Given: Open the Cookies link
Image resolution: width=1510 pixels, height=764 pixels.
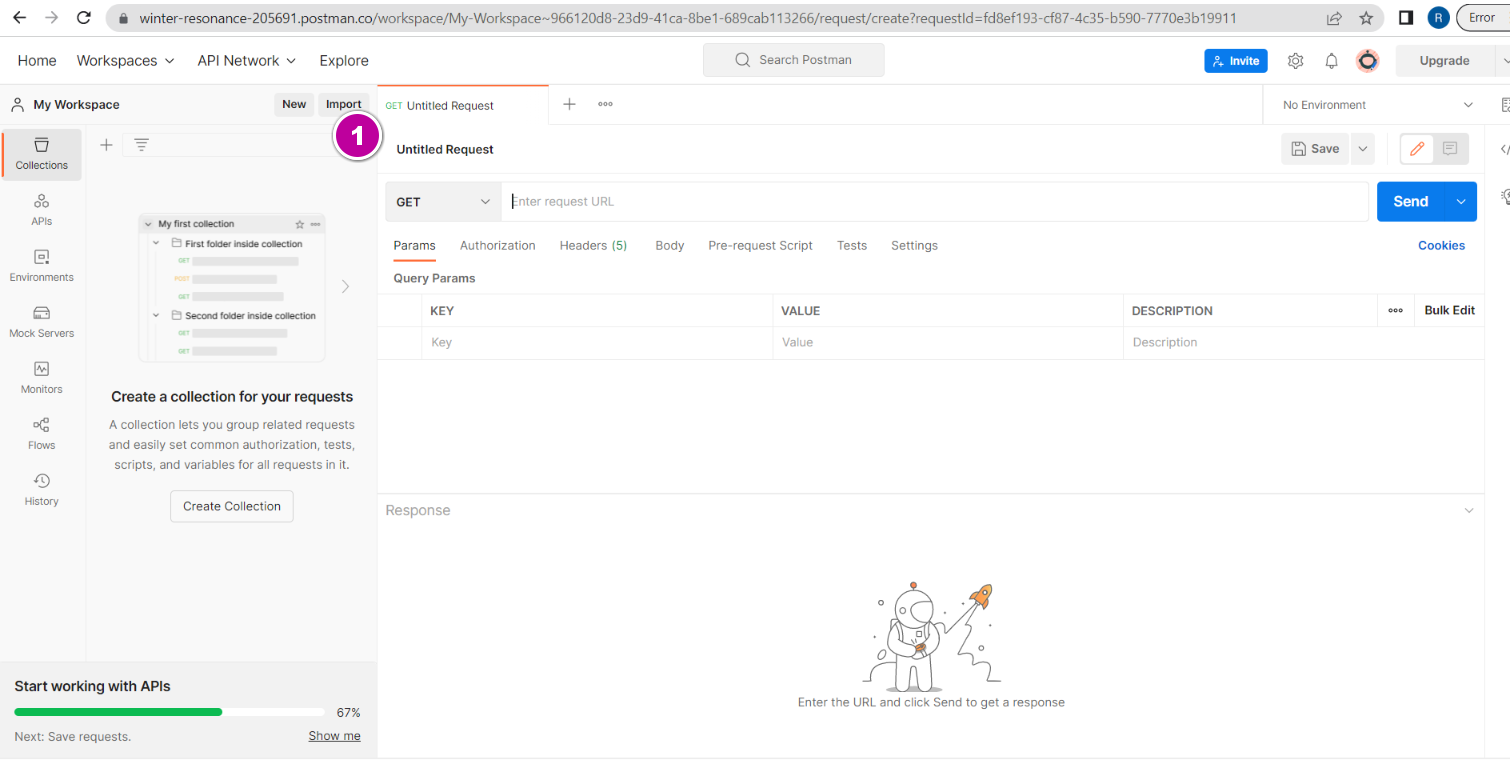Looking at the screenshot, I should point(1441,245).
